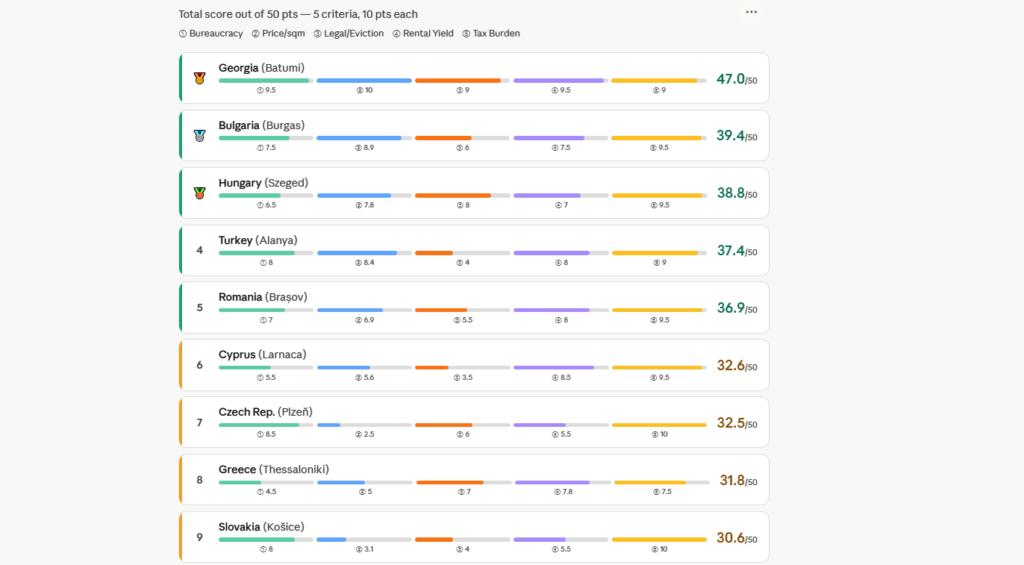Click the Bureaucracy legend number icon

tap(183, 33)
